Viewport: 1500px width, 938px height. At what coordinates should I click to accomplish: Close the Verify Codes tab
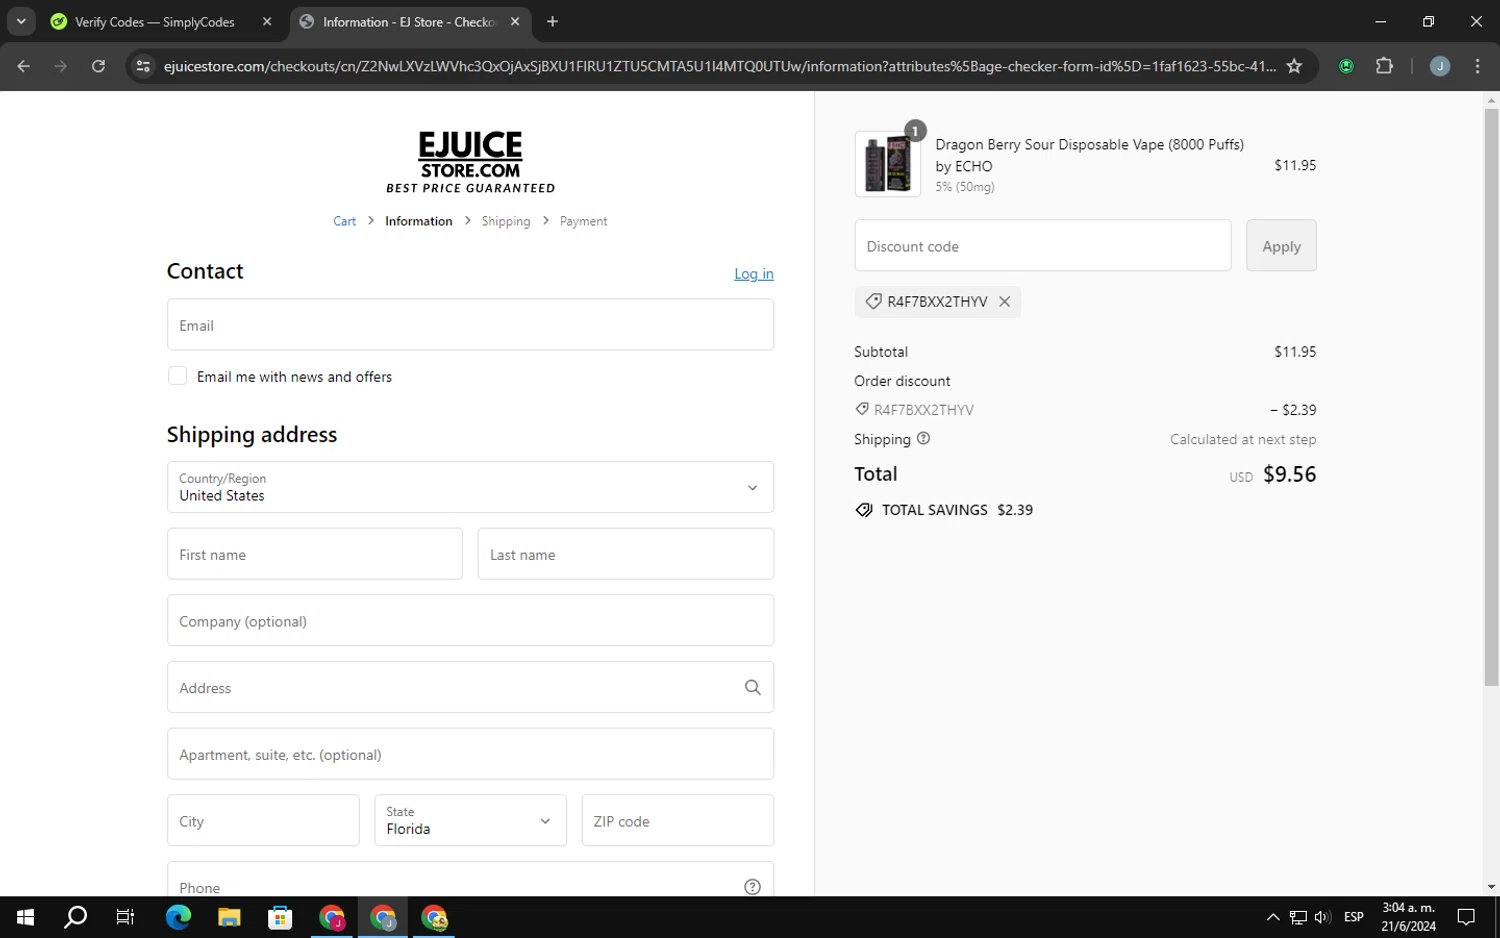[x=267, y=21]
